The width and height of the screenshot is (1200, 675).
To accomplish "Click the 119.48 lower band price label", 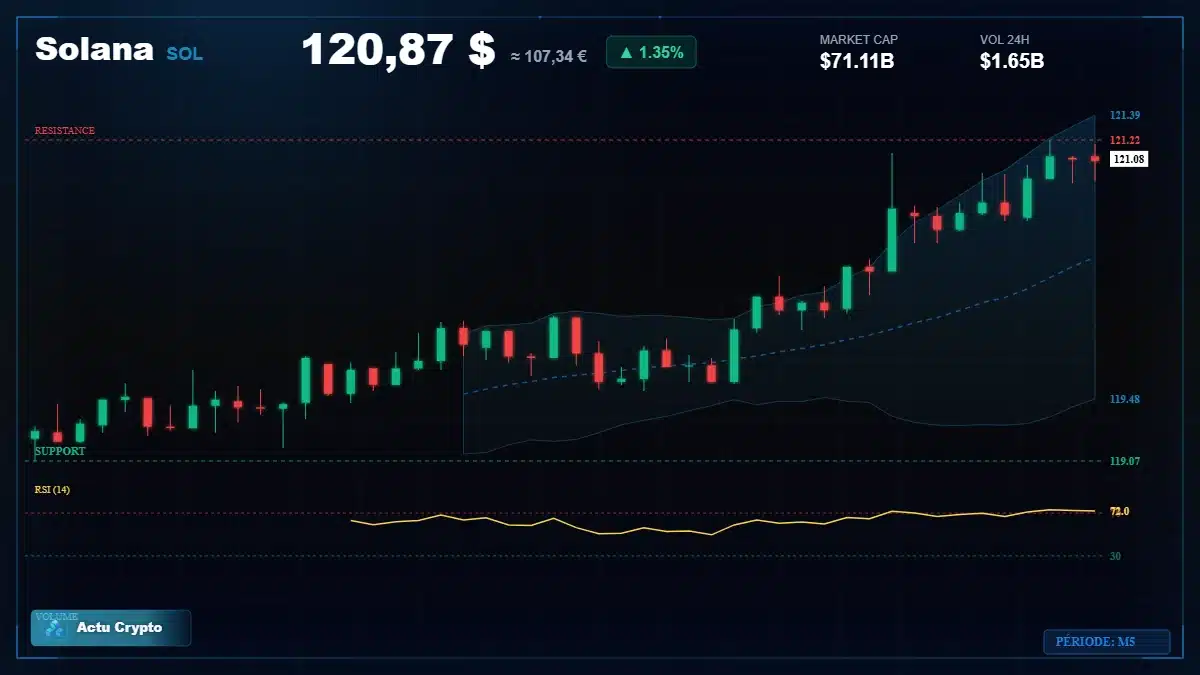I will pos(1125,399).
